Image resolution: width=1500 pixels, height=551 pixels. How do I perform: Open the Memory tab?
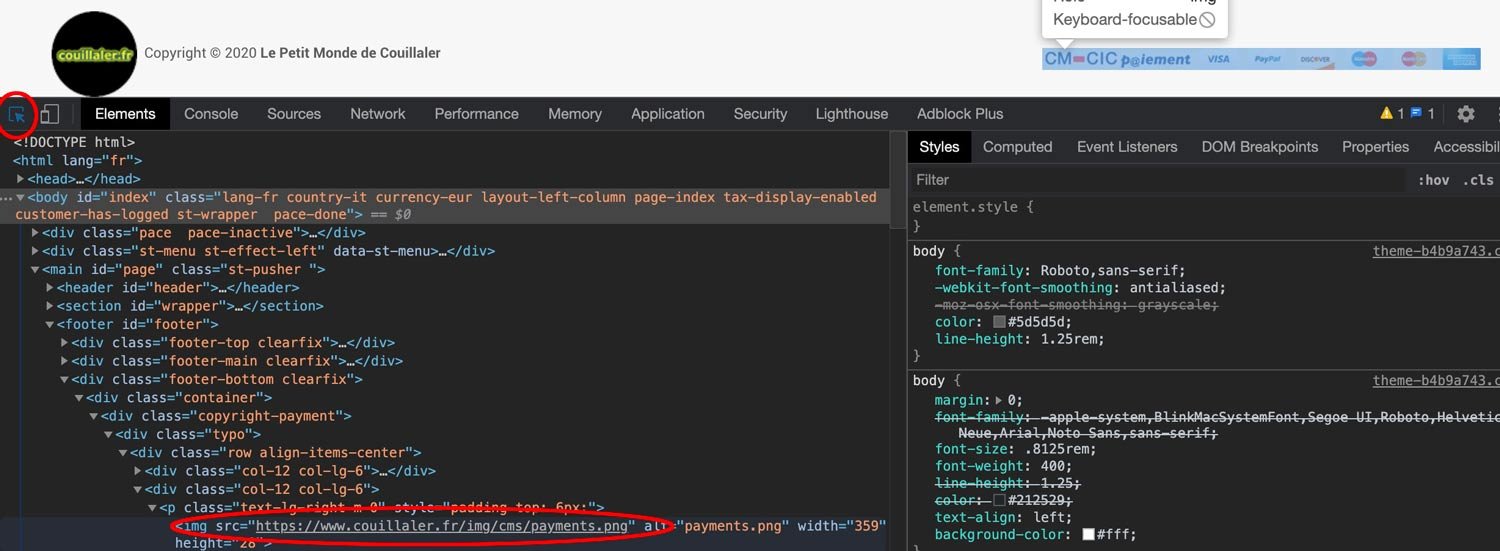tap(575, 114)
